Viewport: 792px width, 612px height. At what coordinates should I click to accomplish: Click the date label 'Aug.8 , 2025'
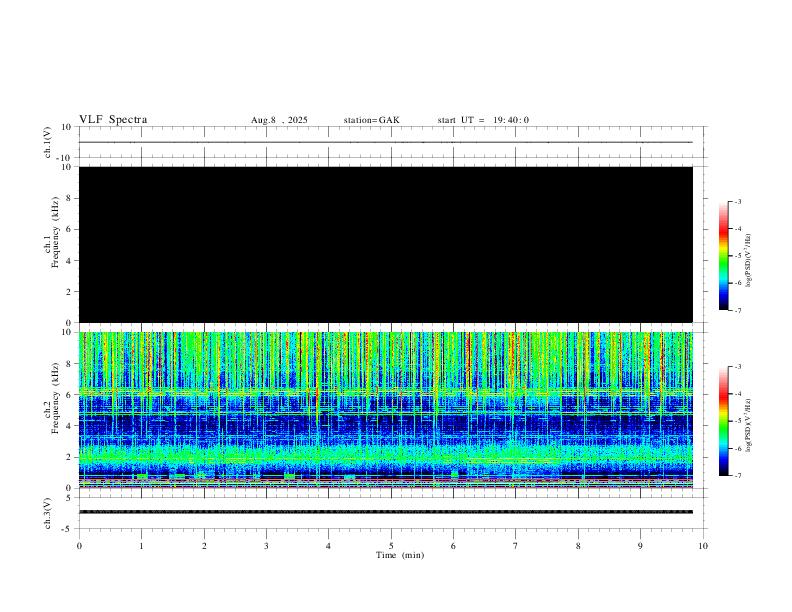tap(279, 120)
